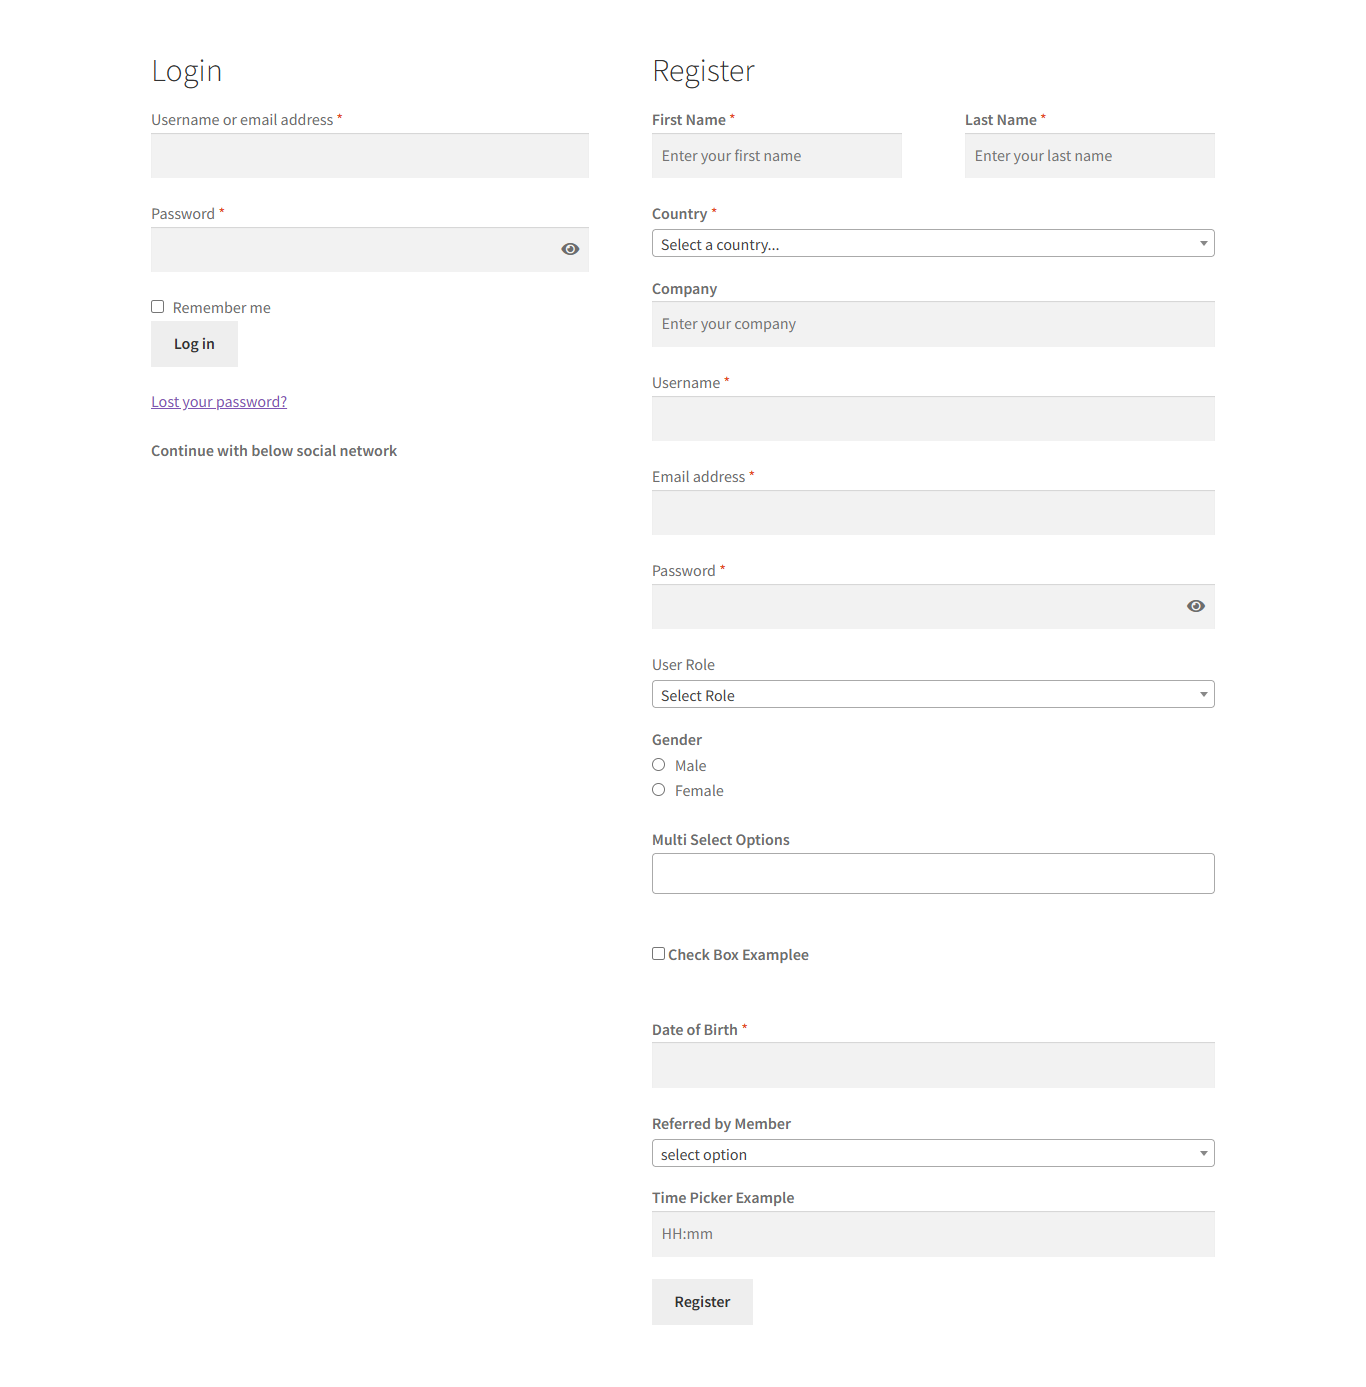Select the Male gender radio button
Image resolution: width=1366 pixels, height=1387 pixels.
pos(659,765)
